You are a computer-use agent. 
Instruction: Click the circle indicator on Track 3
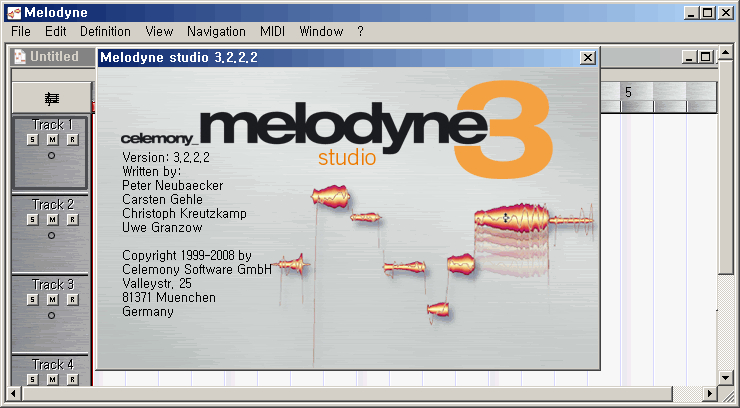click(51, 315)
